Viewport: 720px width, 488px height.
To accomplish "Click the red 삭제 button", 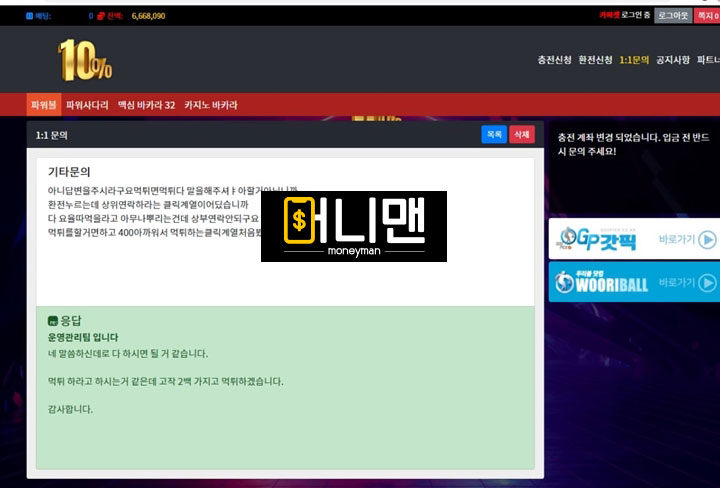I will click(x=522, y=135).
